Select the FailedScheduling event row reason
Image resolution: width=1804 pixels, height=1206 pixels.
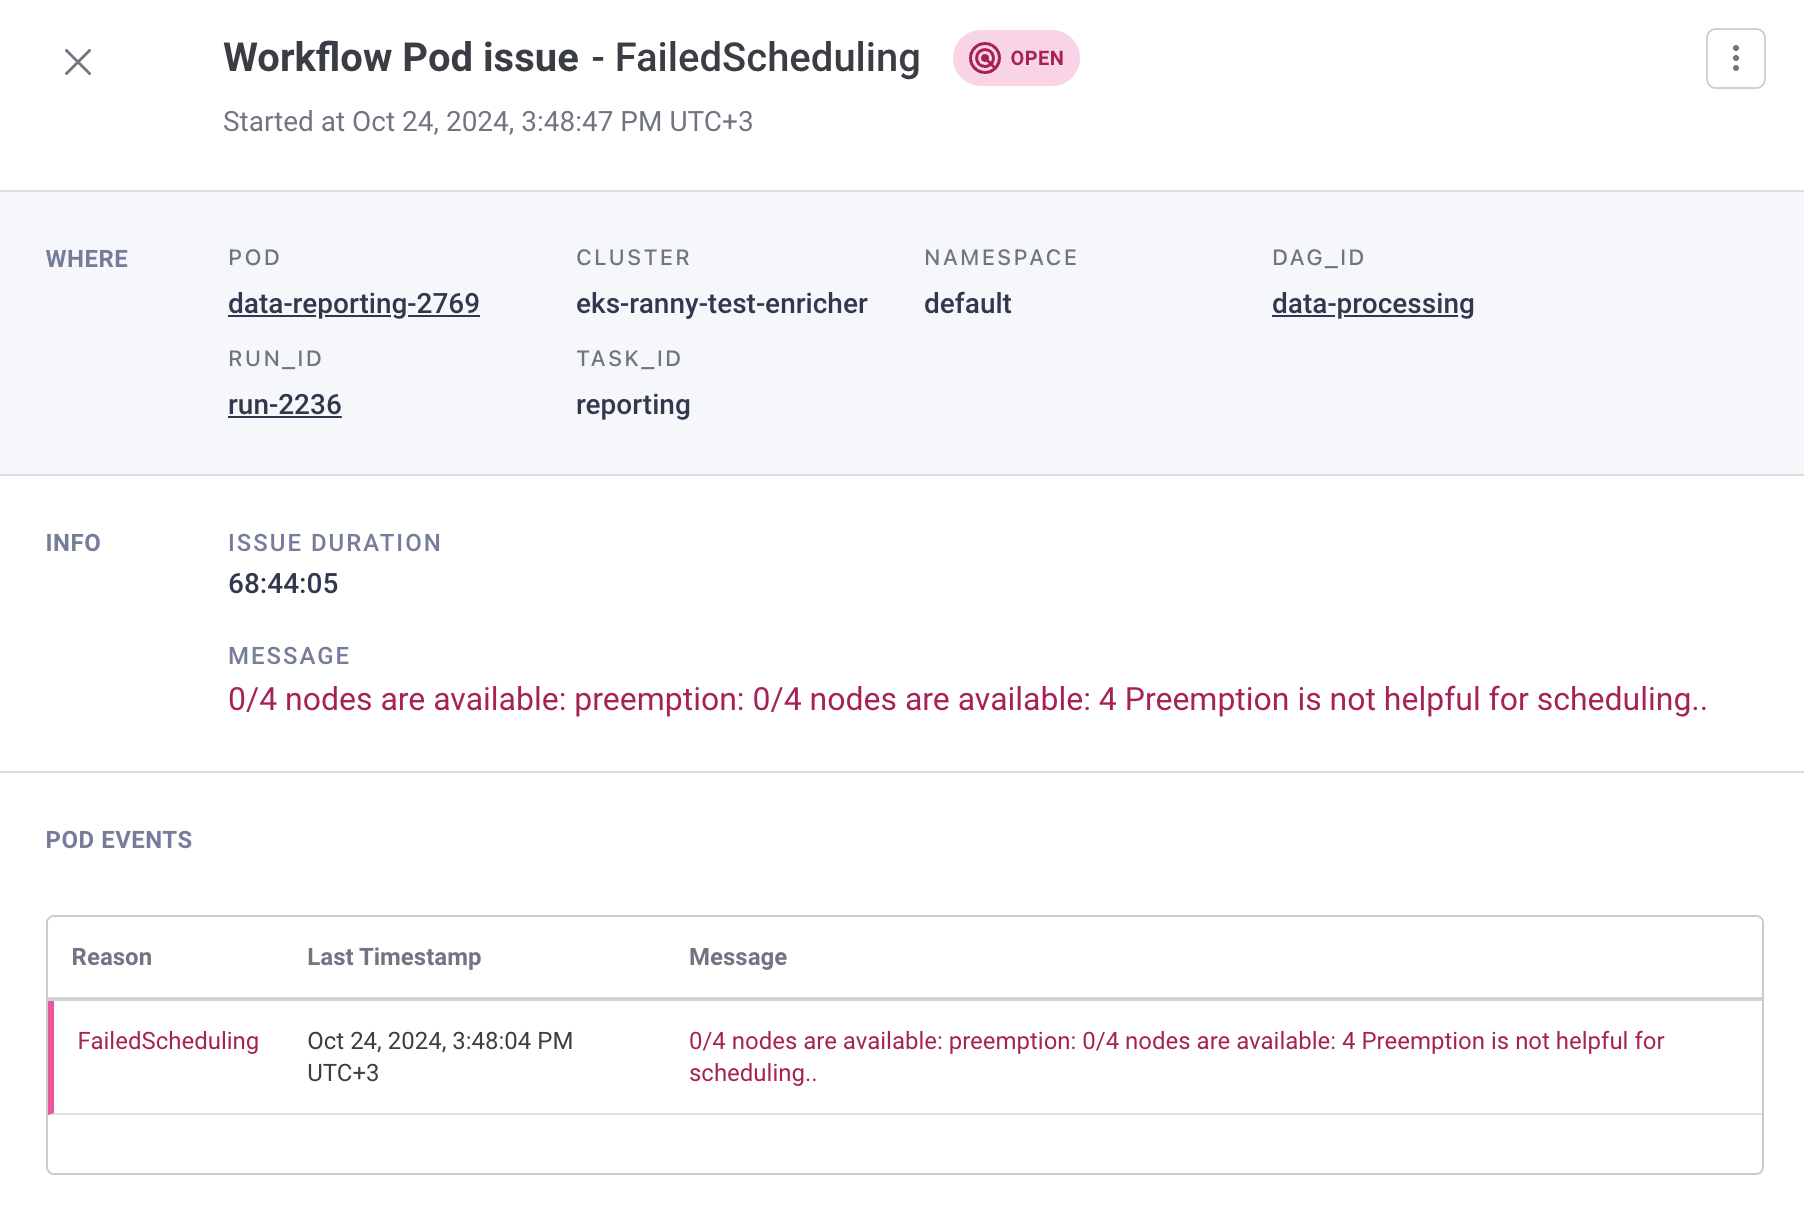[168, 1041]
